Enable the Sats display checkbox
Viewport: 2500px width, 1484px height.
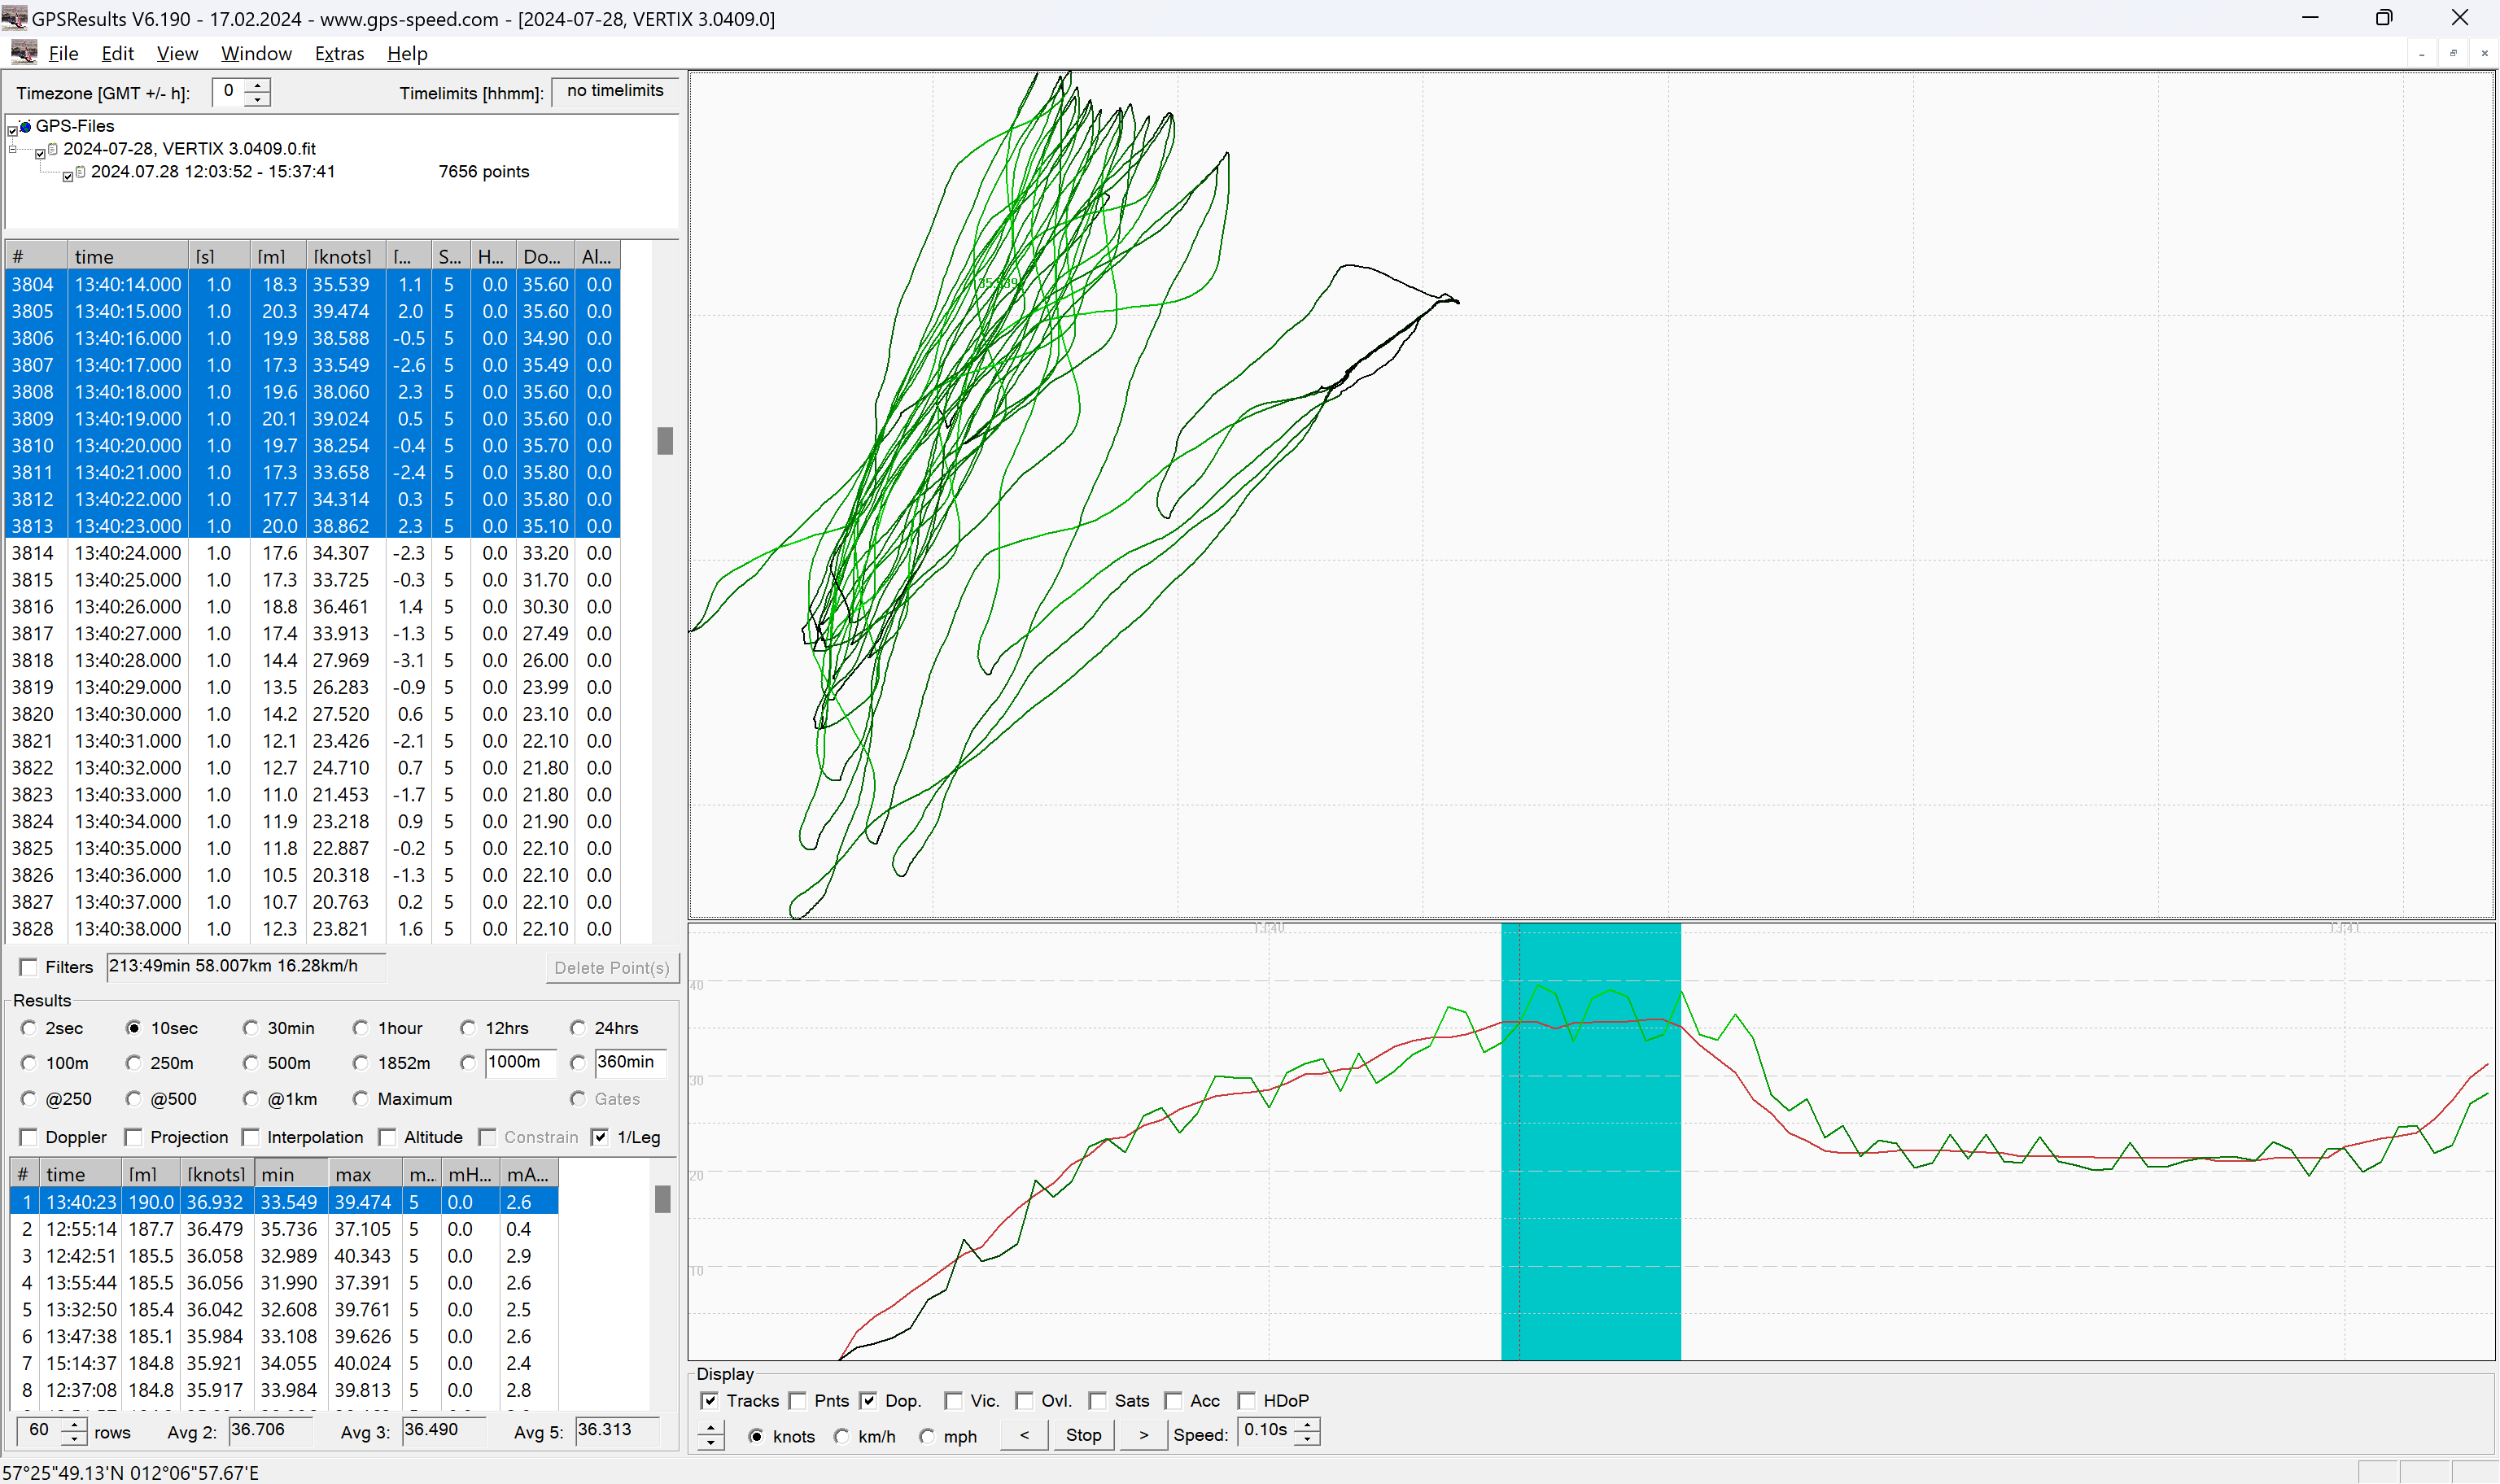coord(1097,1401)
